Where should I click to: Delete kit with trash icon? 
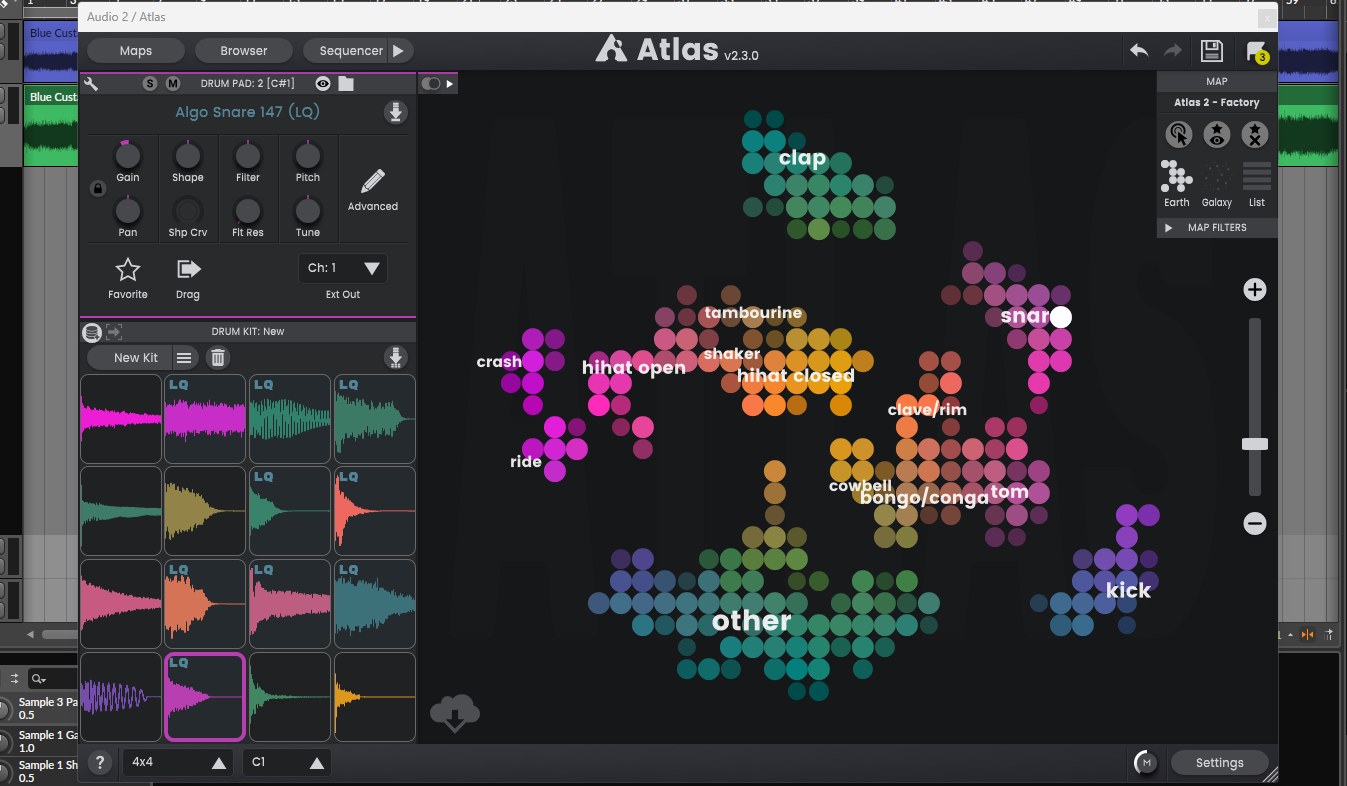tap(218, 357)
